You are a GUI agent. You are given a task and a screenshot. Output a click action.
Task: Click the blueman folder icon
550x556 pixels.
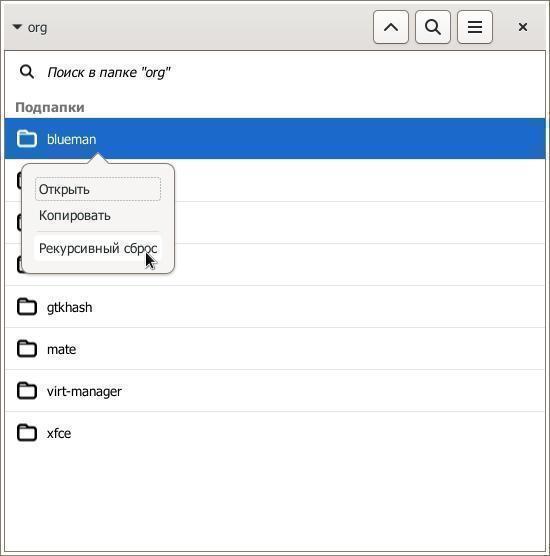tap(27, 139)
